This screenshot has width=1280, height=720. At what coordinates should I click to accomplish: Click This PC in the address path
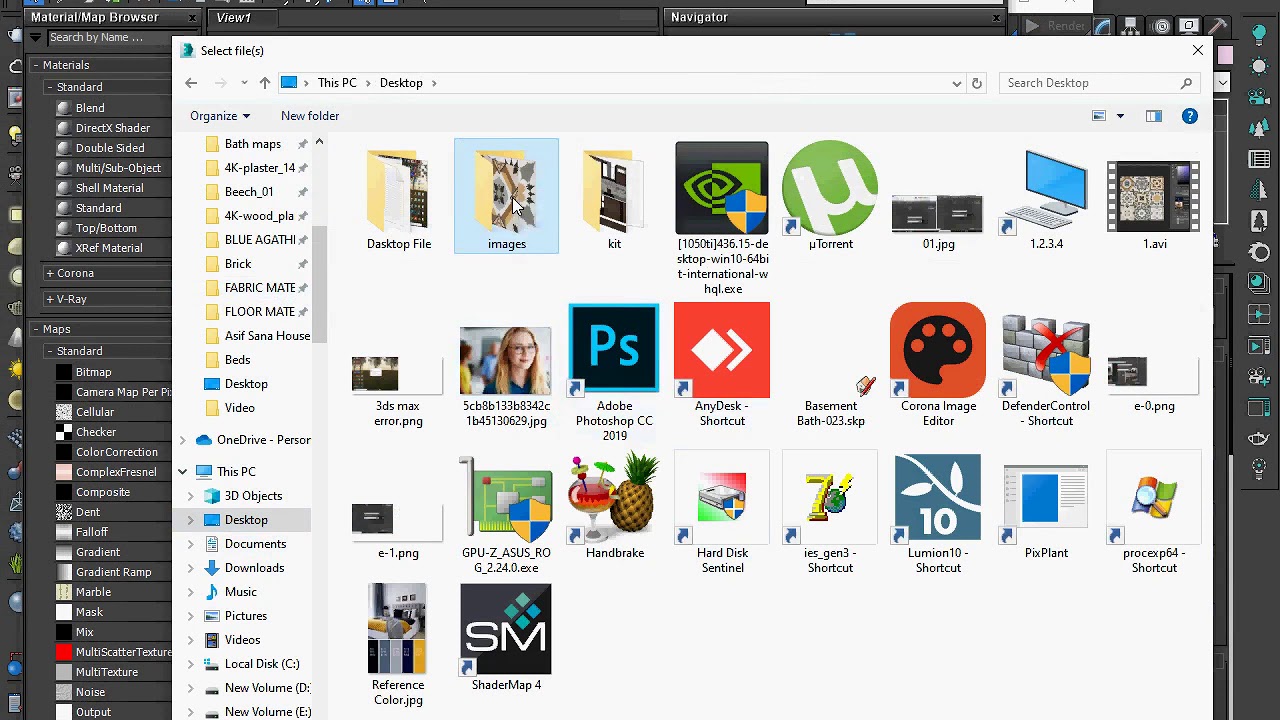pos(337,83)
